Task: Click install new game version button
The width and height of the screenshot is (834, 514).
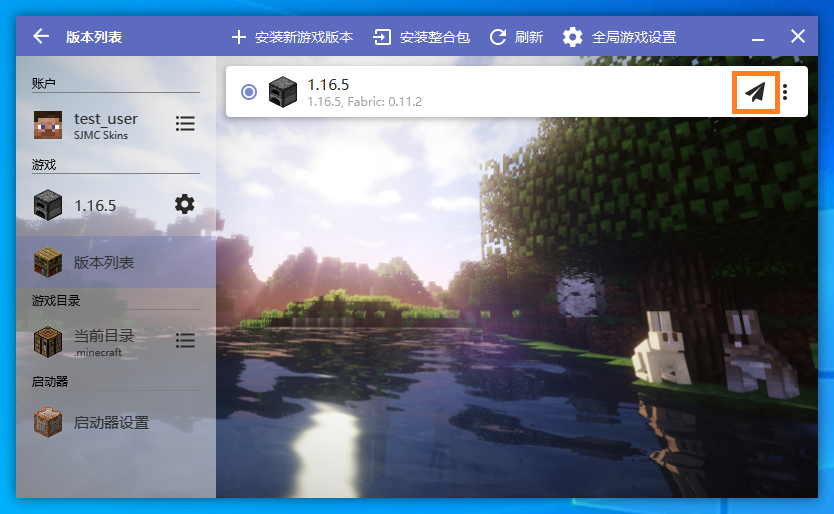Action: [292, 37]
